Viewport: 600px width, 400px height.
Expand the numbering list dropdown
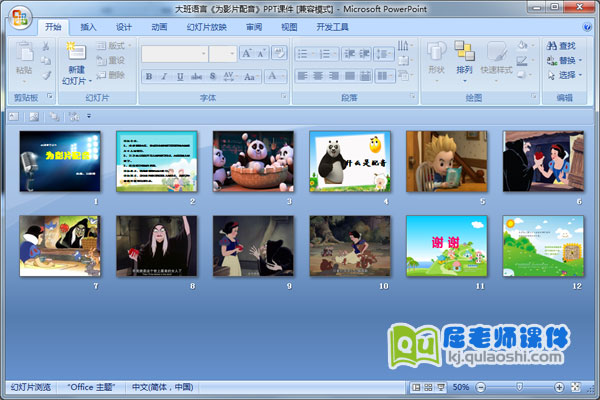tap(335, 54)
